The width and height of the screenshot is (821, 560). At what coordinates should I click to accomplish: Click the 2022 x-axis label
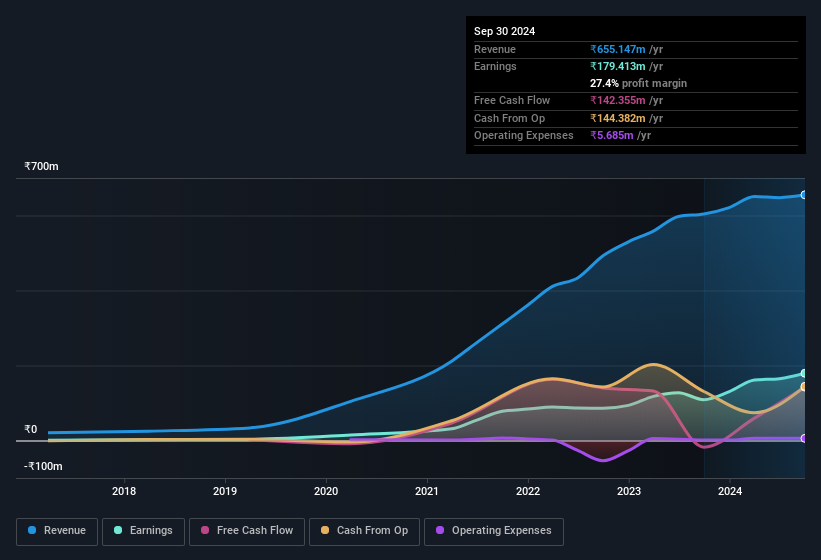[528, 491]
